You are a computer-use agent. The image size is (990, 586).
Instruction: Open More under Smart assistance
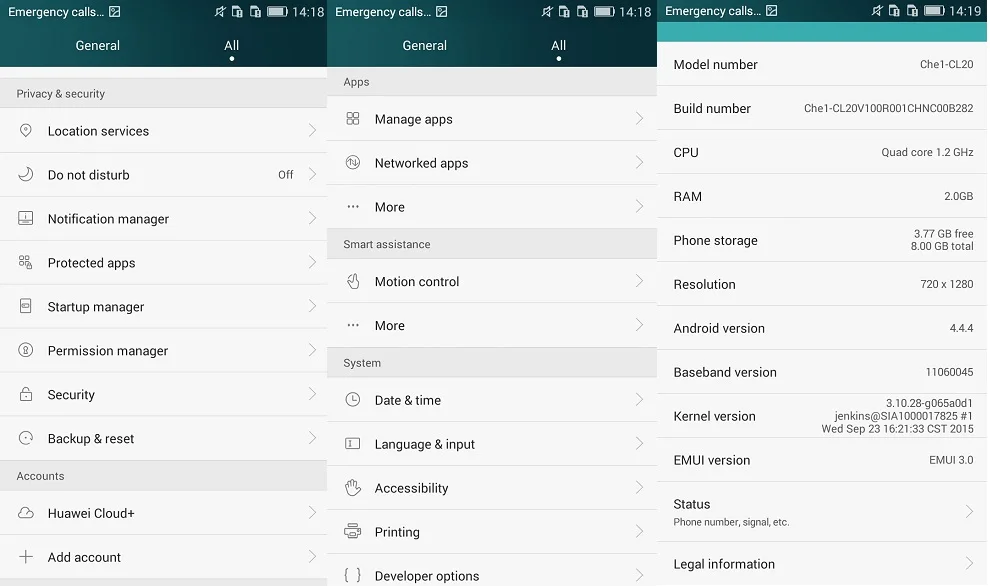click(390, 326)
